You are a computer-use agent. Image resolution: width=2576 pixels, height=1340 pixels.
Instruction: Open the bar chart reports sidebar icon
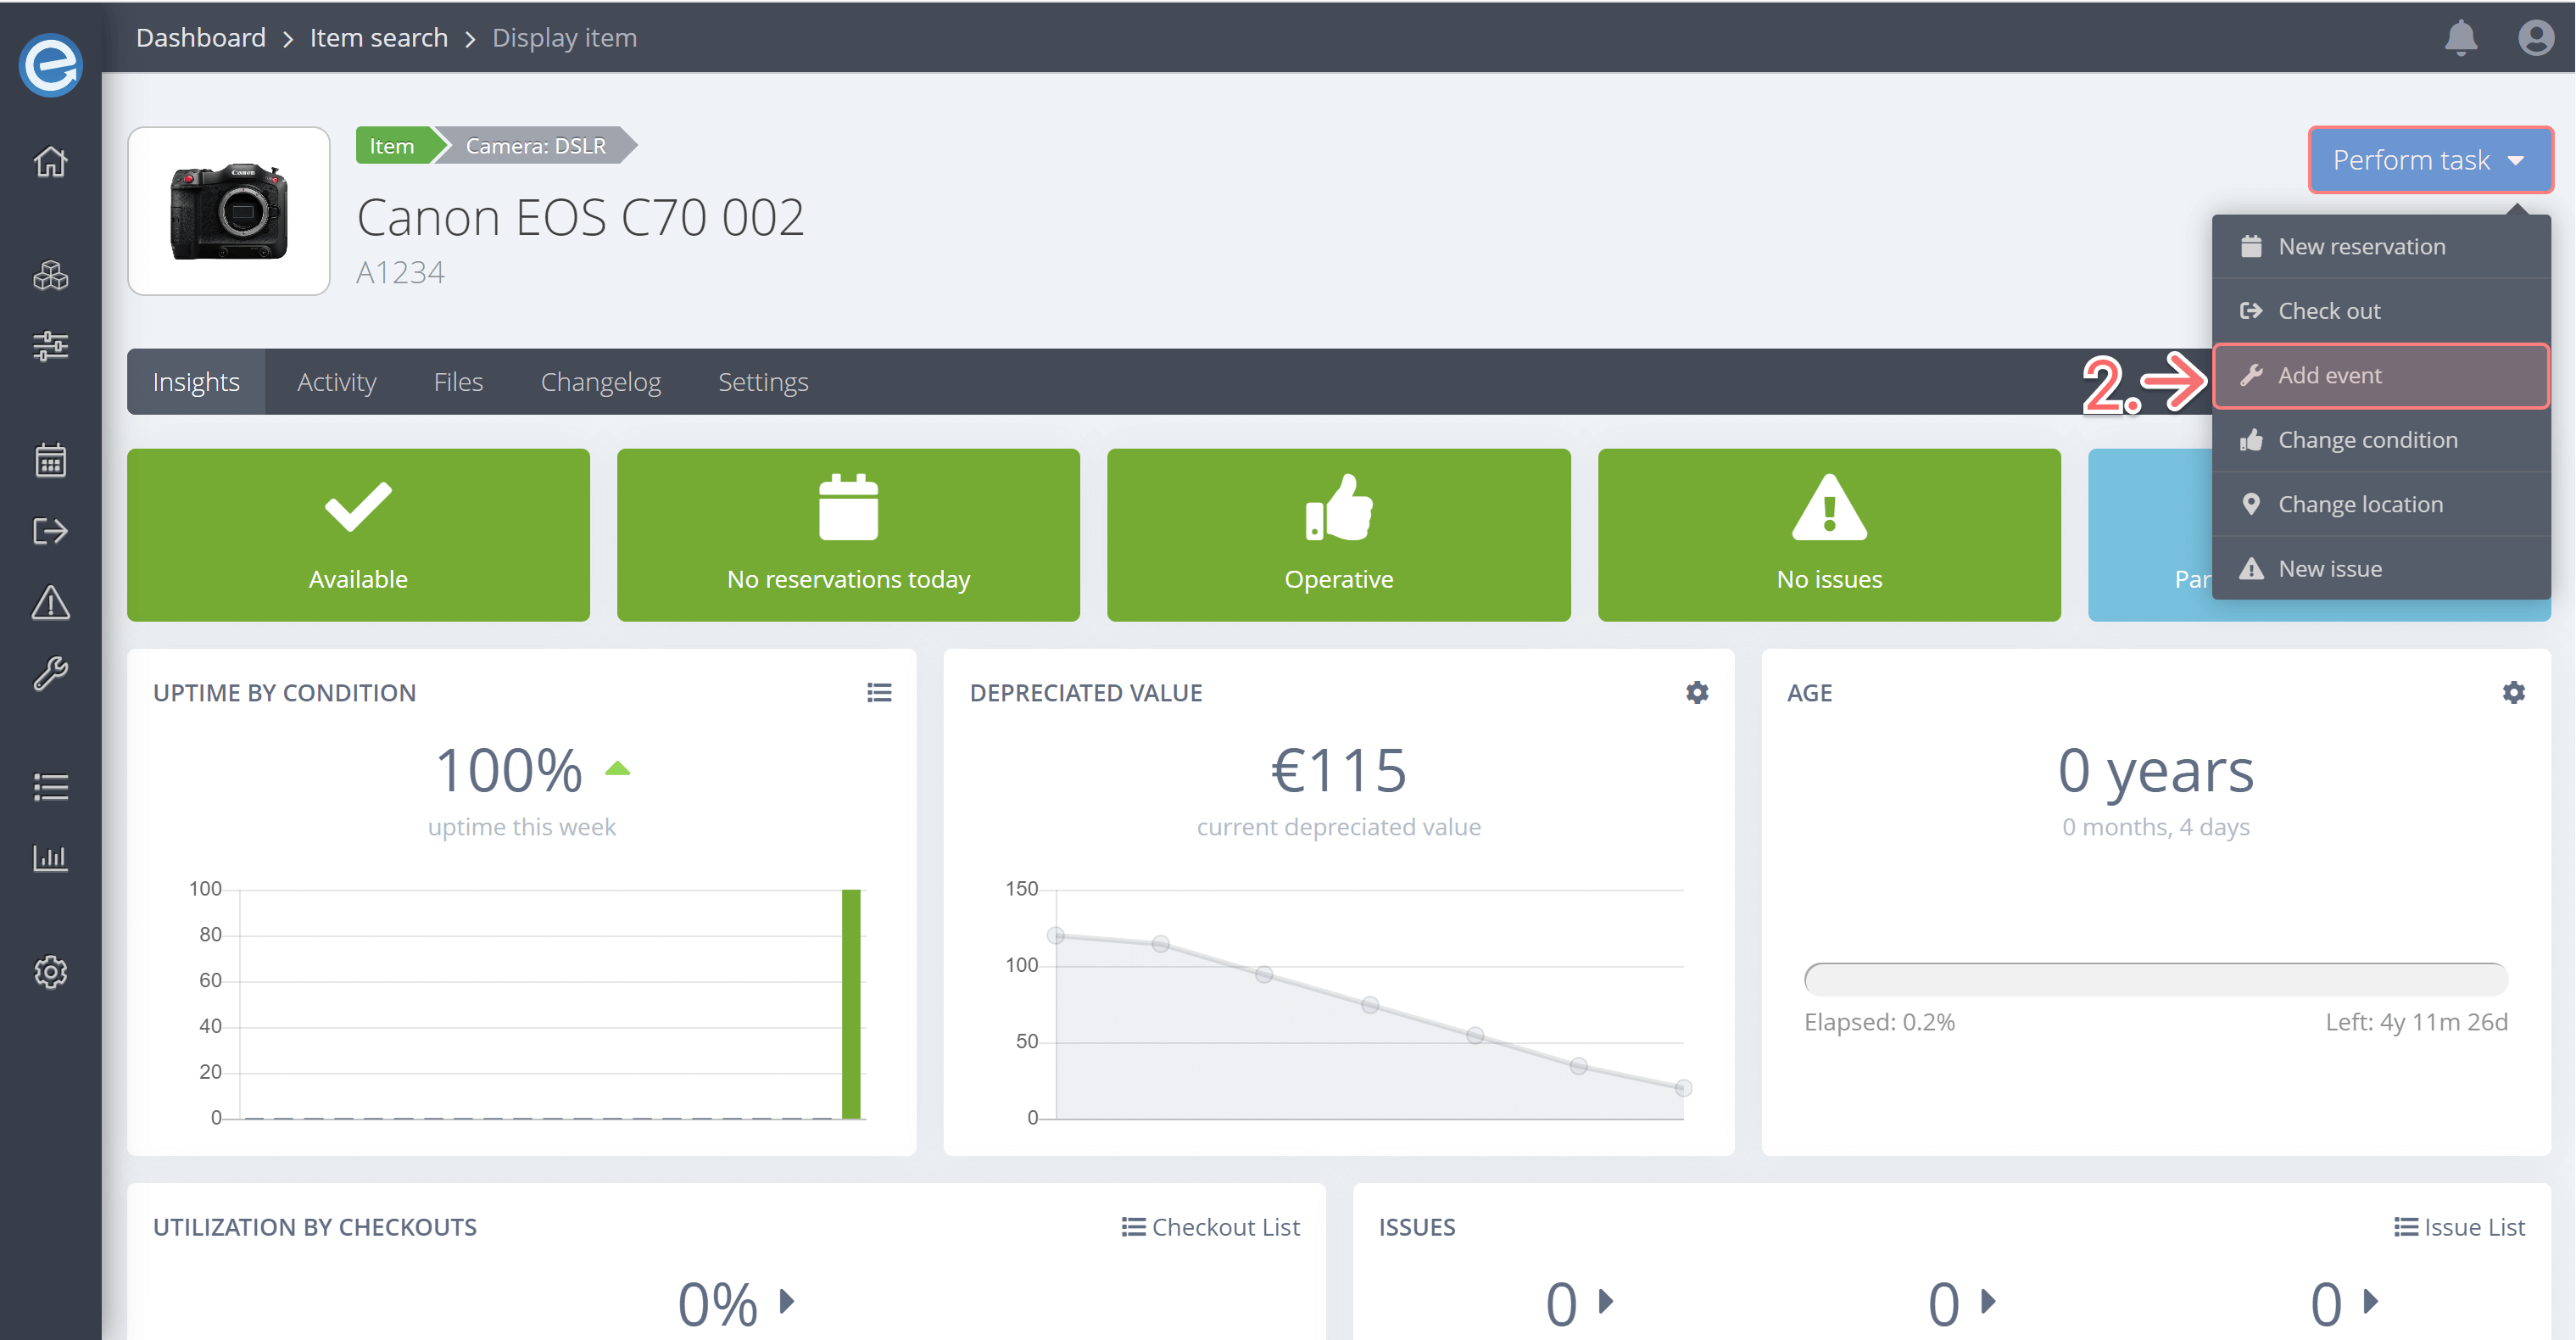pos(50,858)
